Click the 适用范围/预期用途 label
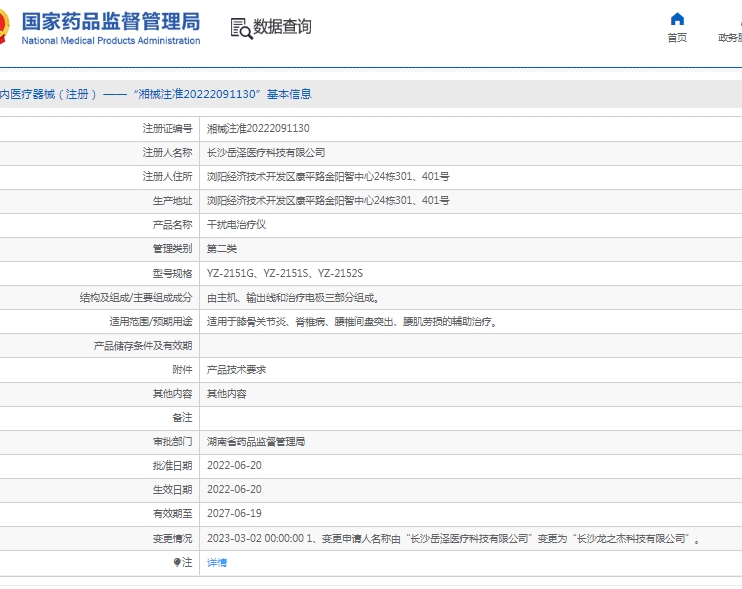 tap(151, 322)
